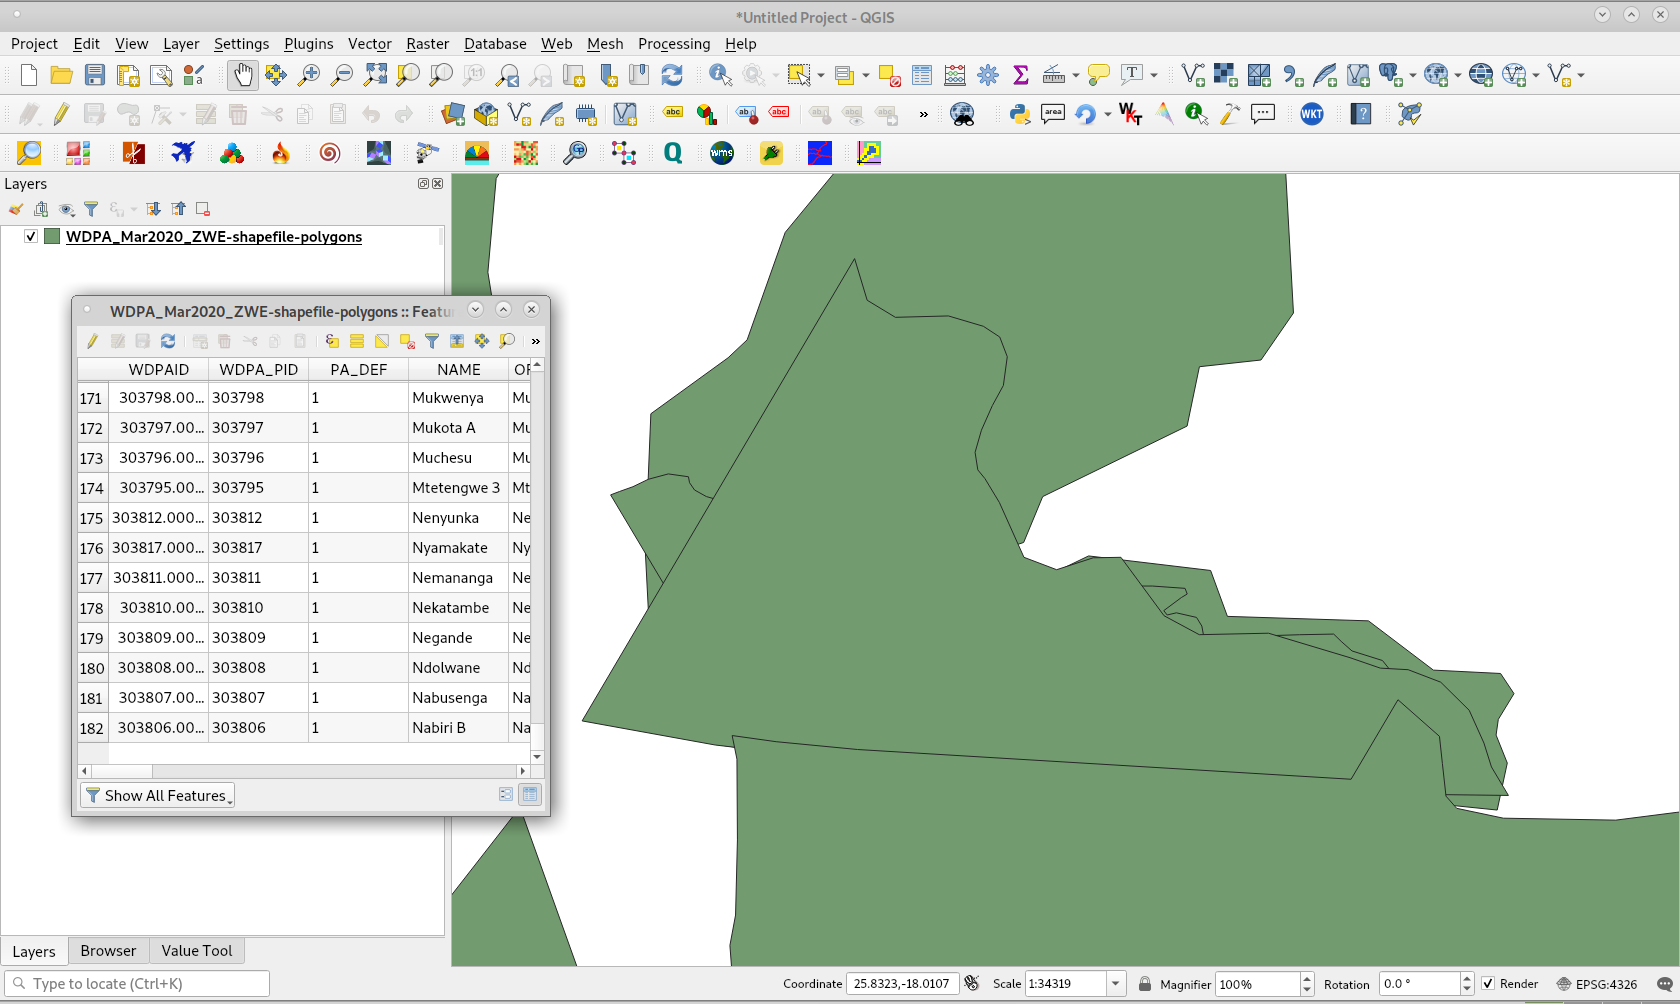
Task: Toggle WDPA_Mar2020_ZWE layer visibility checkbox
Action: [x=31, y=237]
